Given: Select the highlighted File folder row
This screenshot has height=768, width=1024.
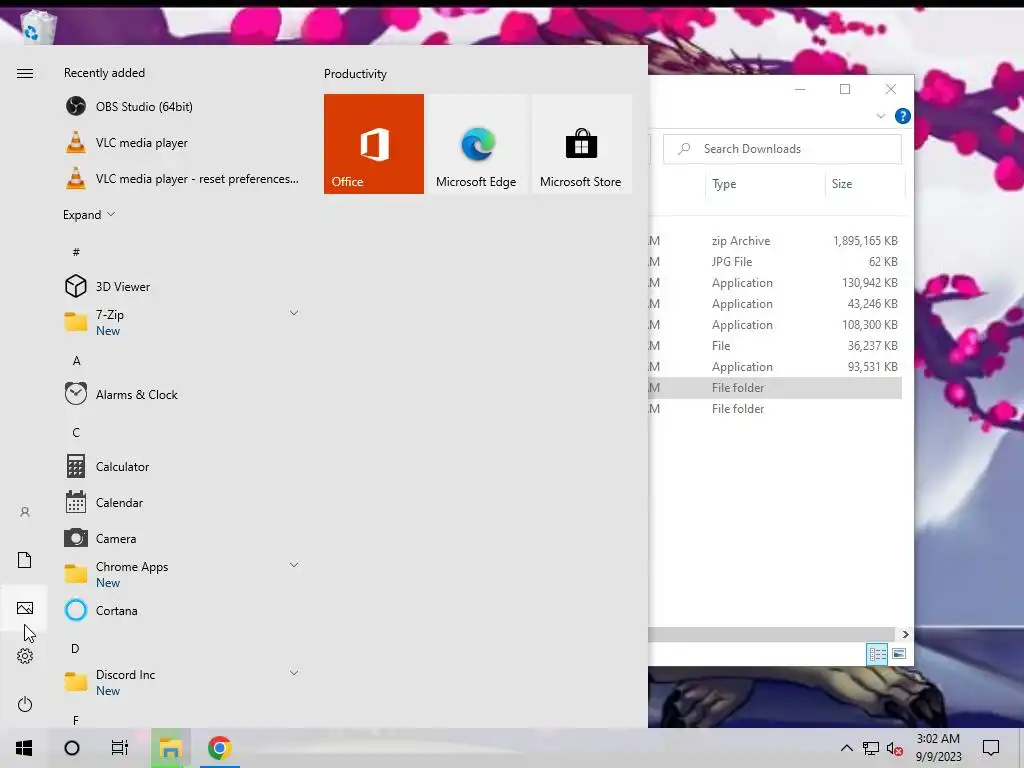Looking at the screenshot, I should point(775,387).
